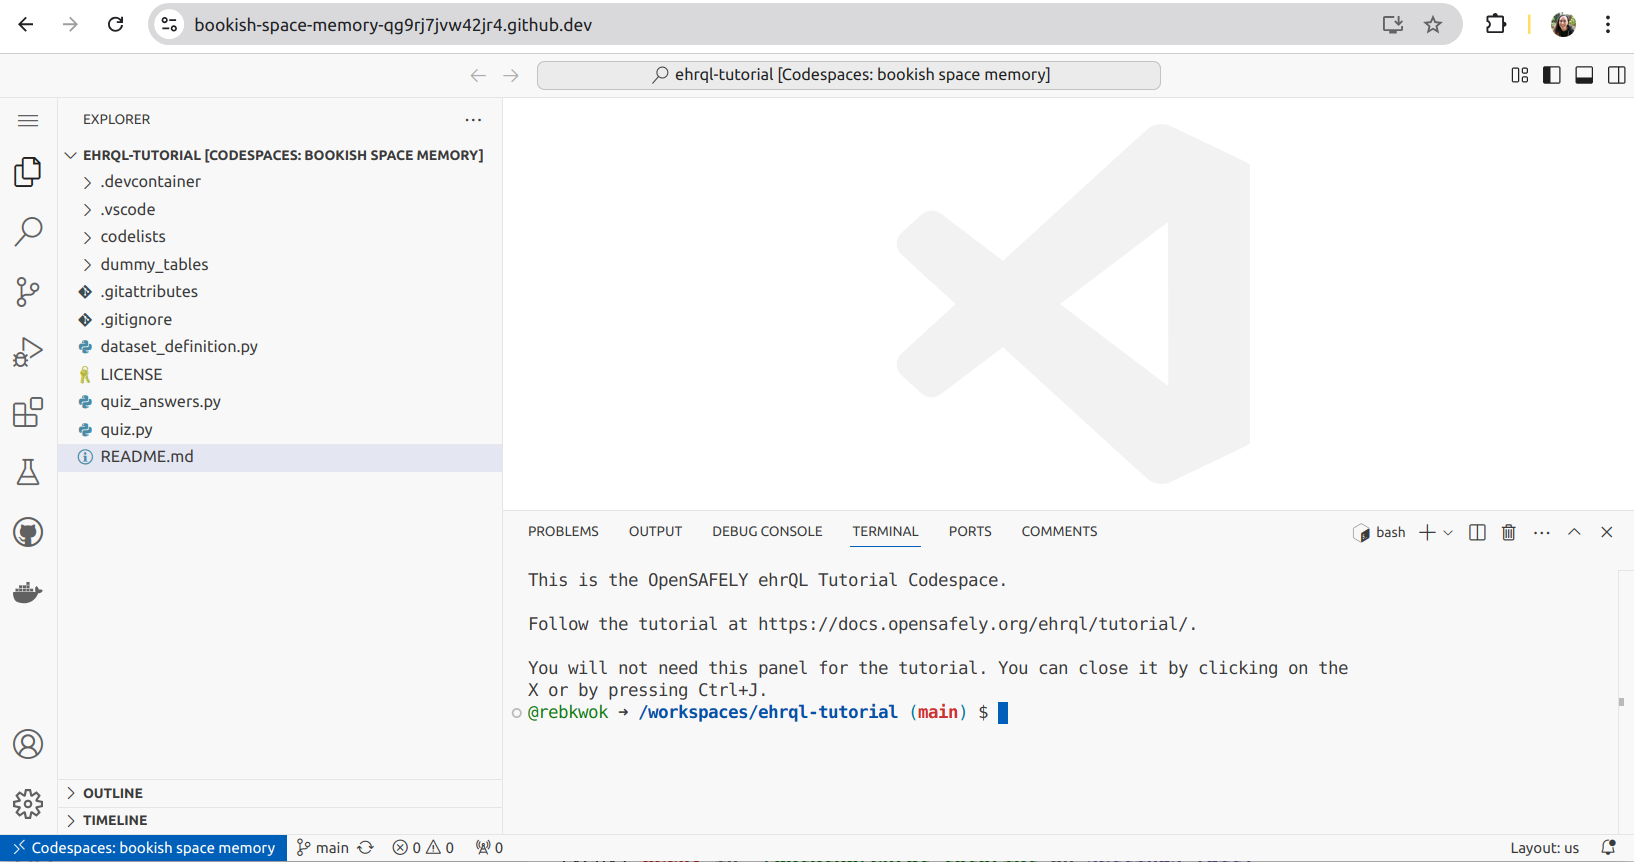Screen dimensions: 1634x862
Task: Click the ehrql-tutorial command center search box
Action: (x=848, y=75)
